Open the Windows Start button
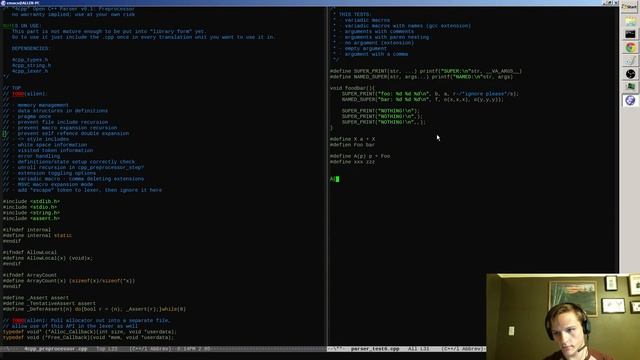The image size is (640, 360). pos(630,7)
